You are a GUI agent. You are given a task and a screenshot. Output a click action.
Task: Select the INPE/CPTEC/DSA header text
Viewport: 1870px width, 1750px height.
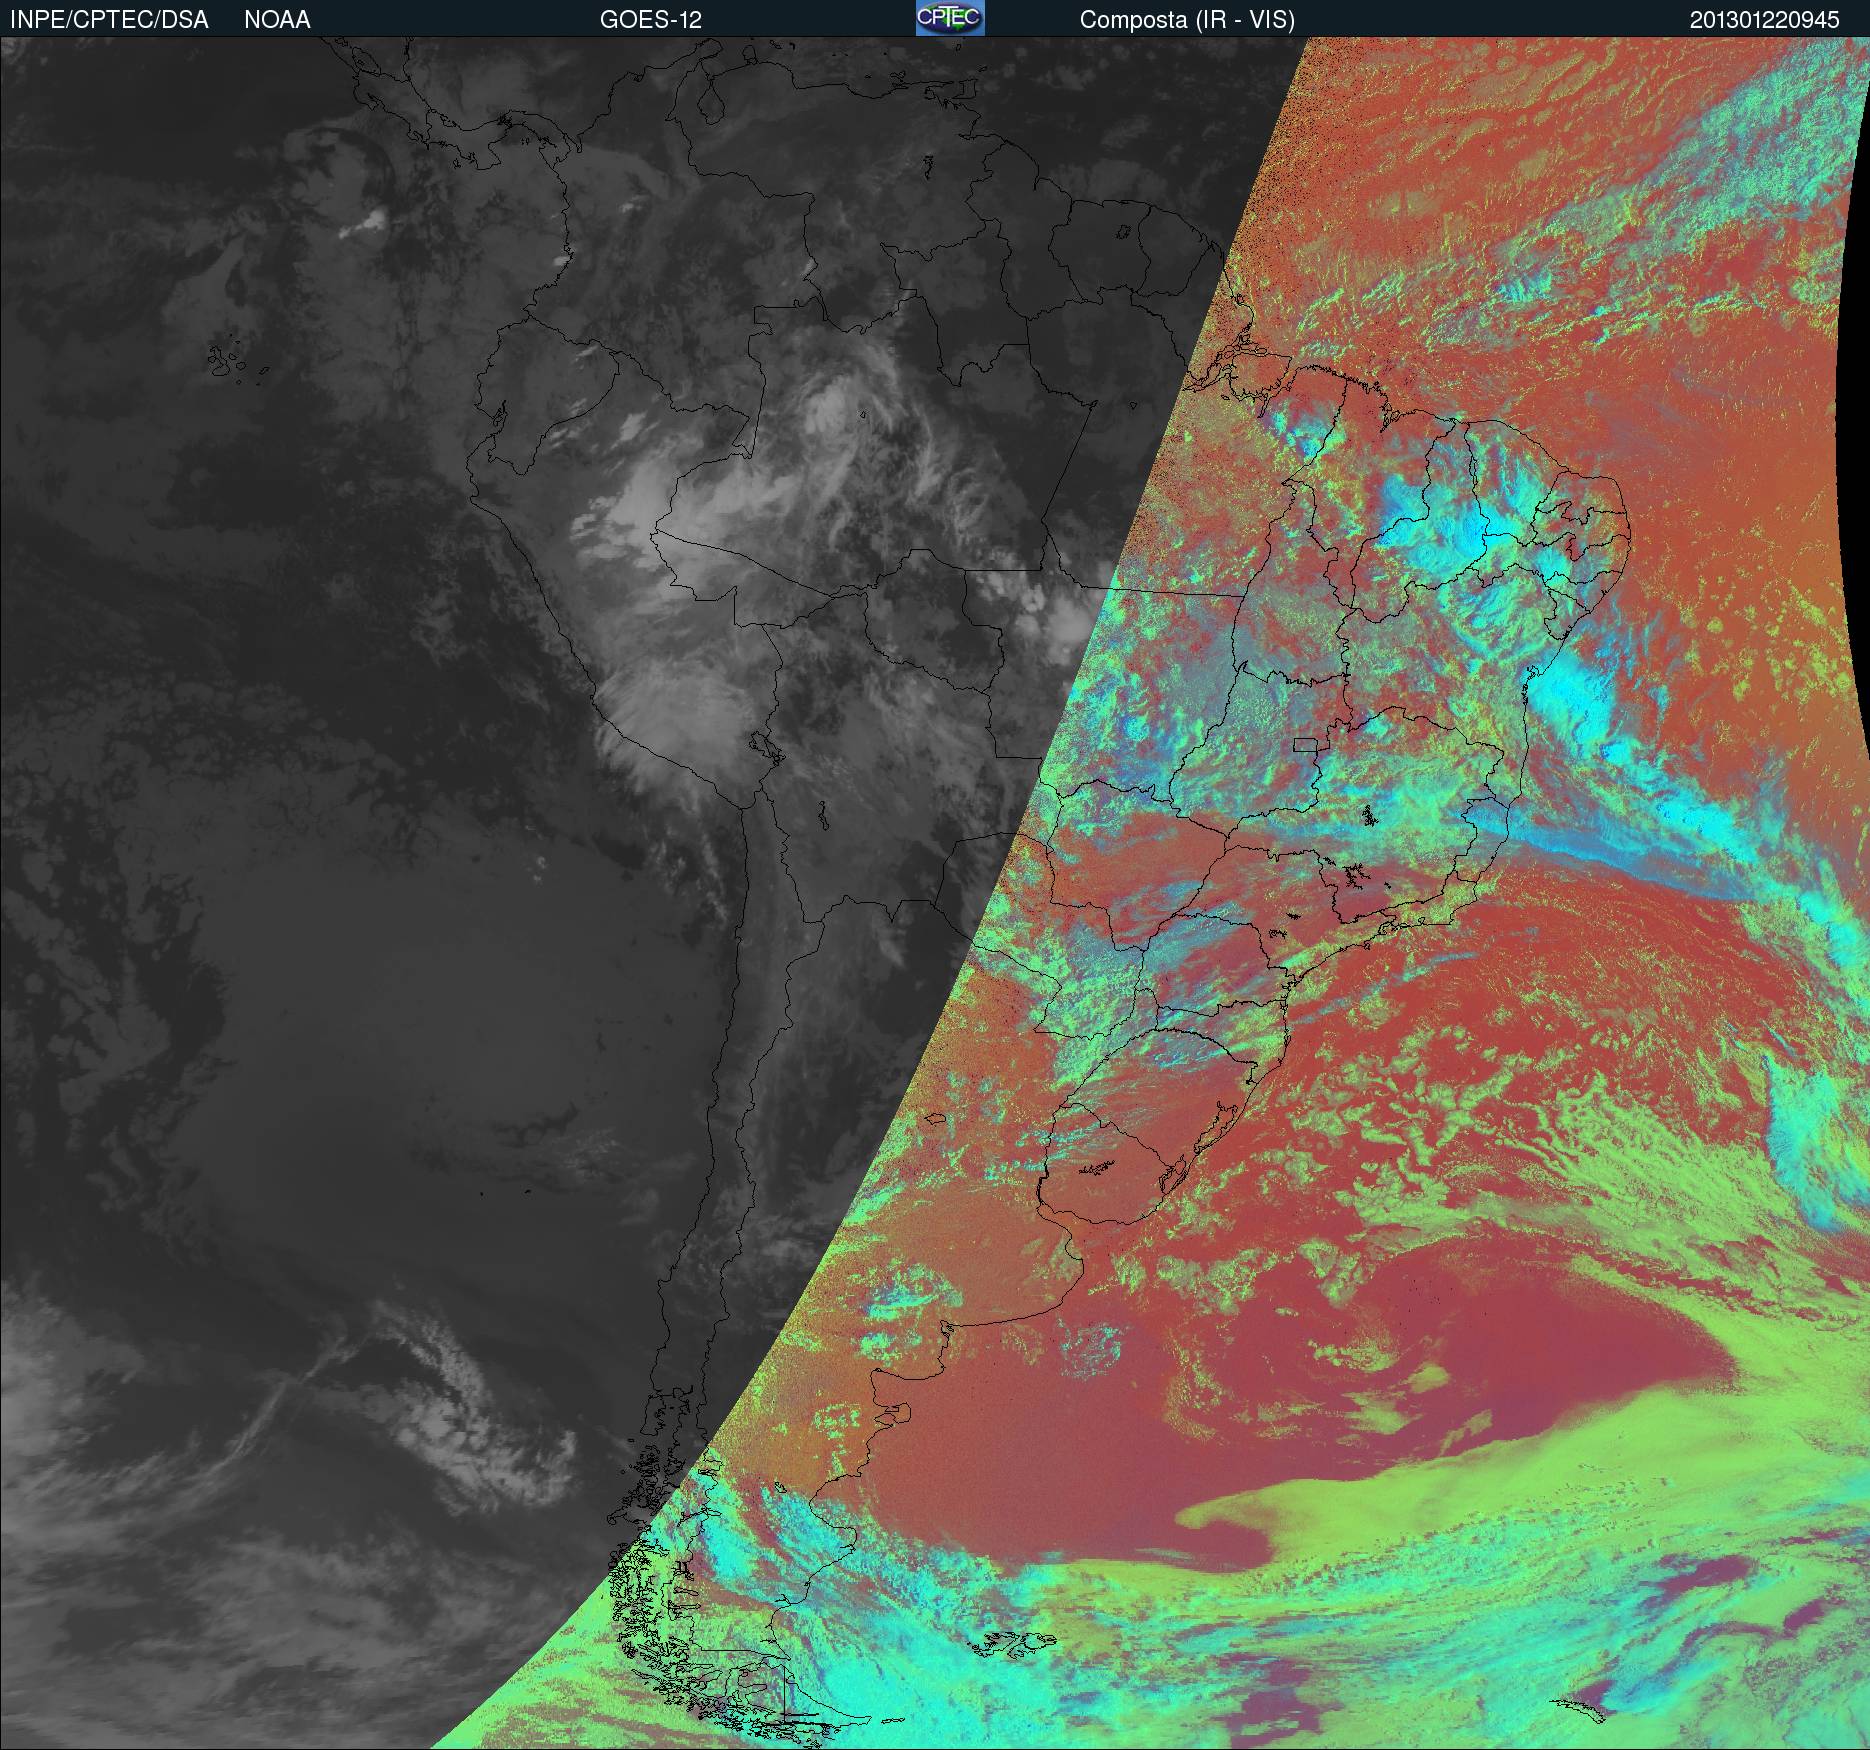point(109,20)
